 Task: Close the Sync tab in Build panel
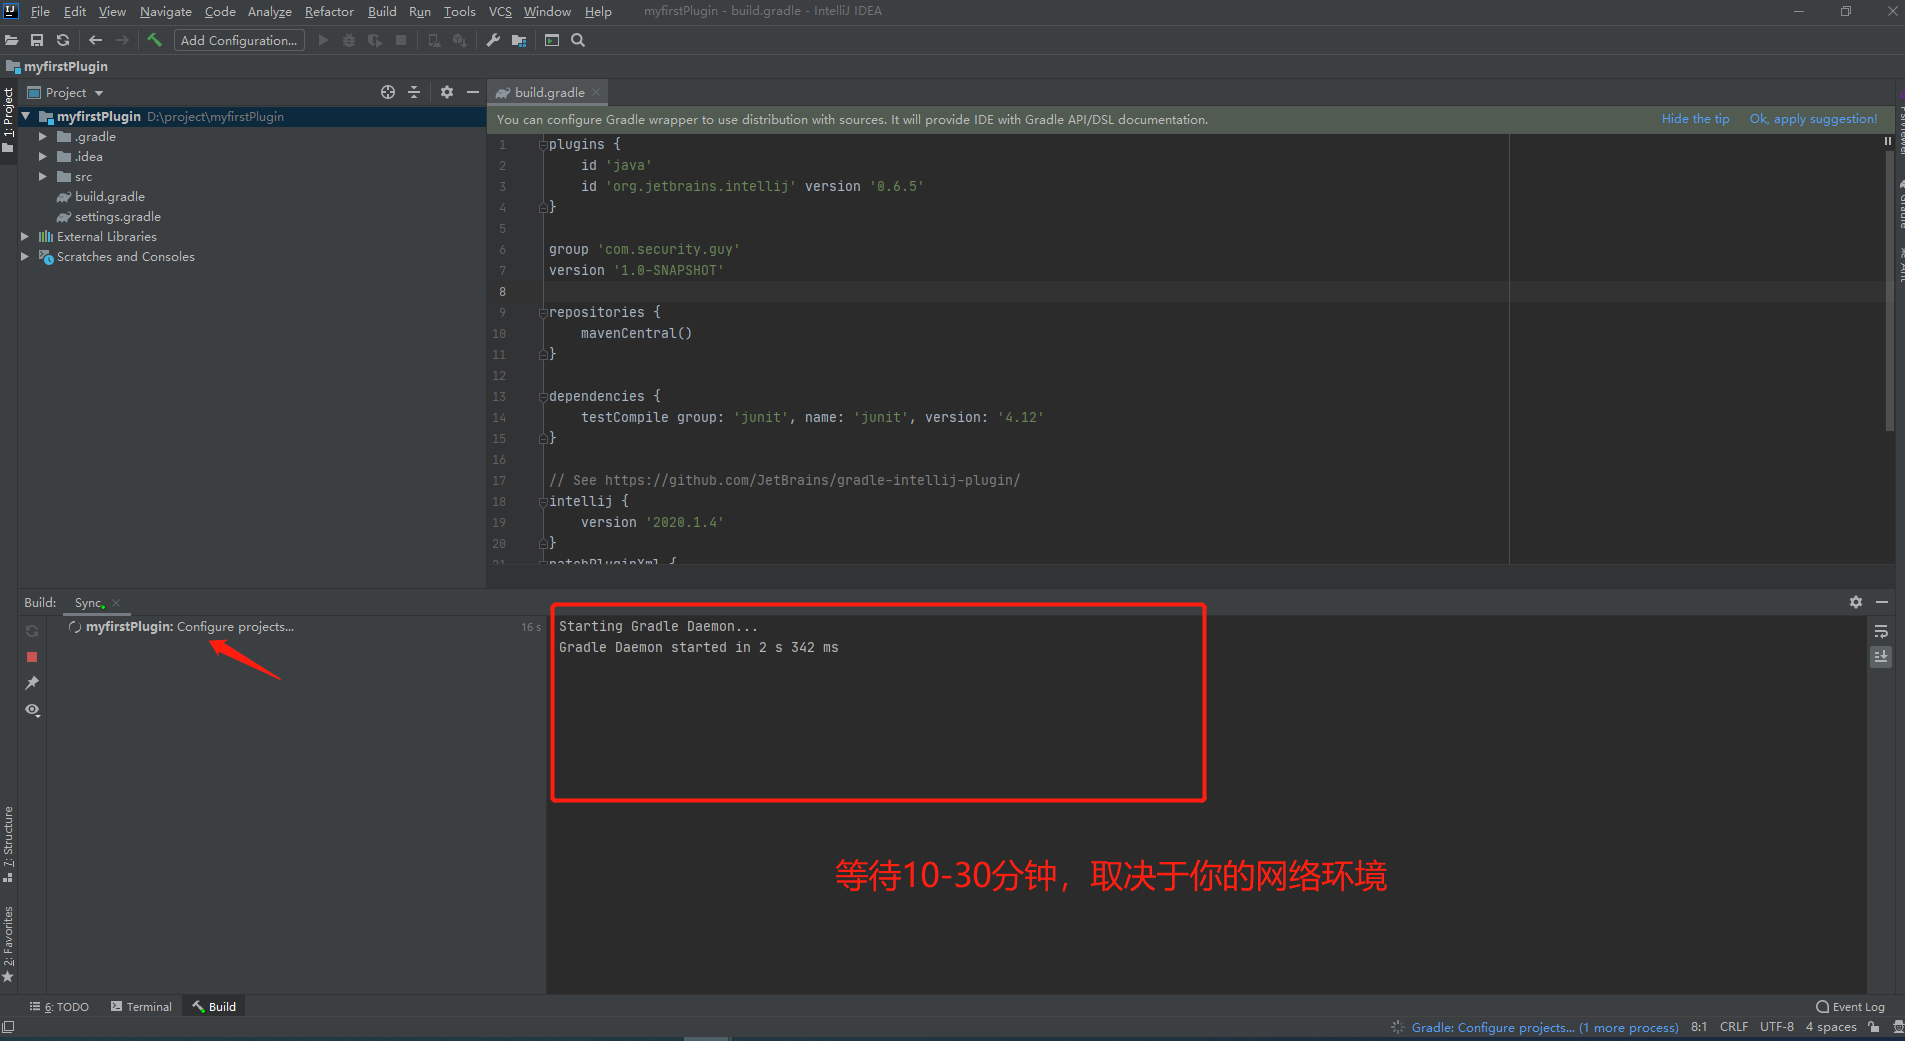pos(116,603)
